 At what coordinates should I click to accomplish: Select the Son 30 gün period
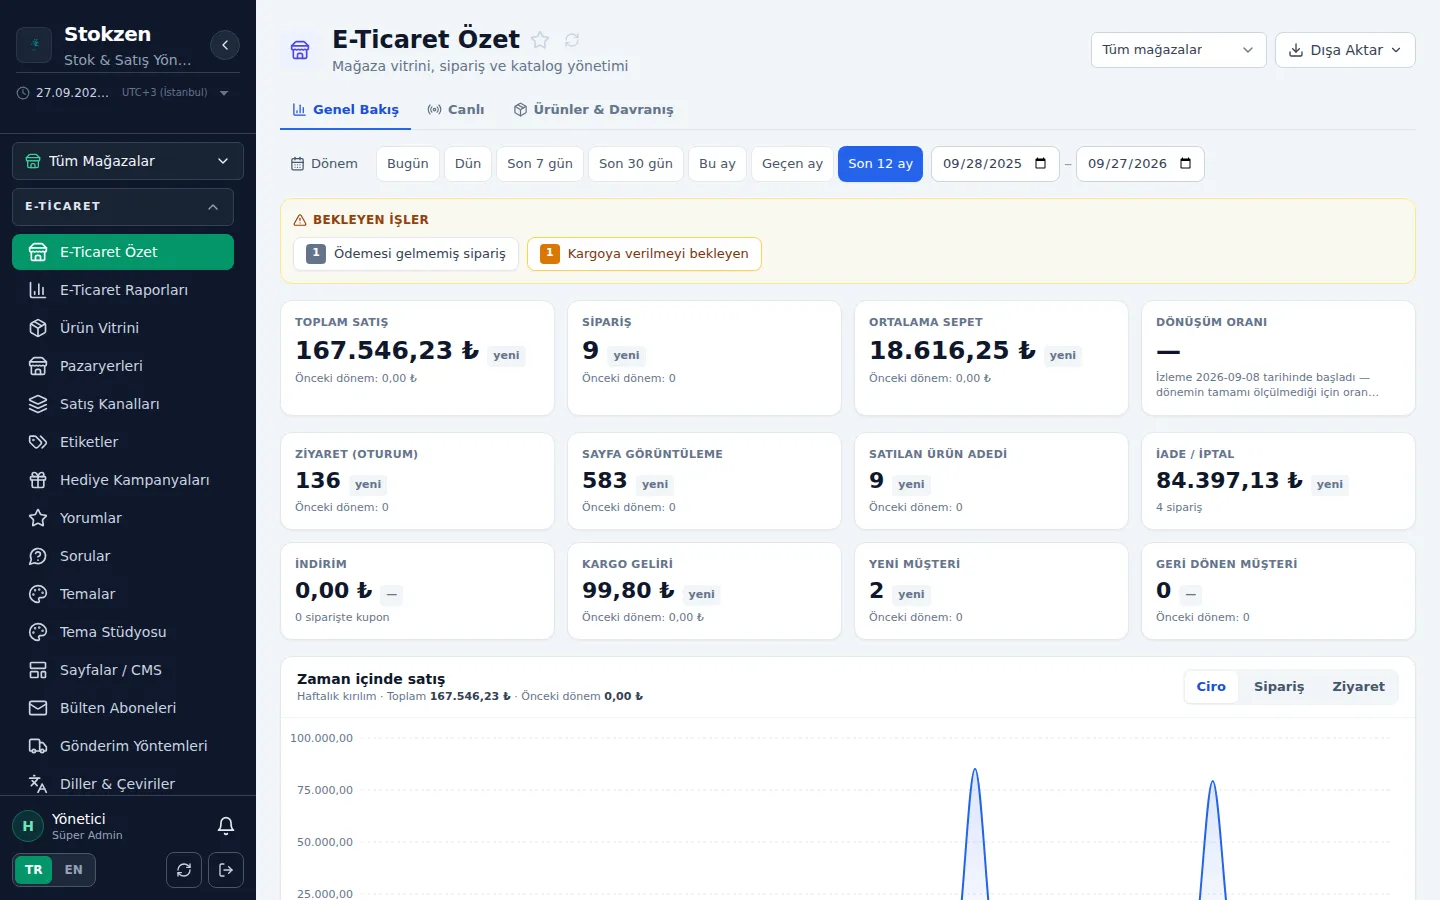tap(636, 164)
